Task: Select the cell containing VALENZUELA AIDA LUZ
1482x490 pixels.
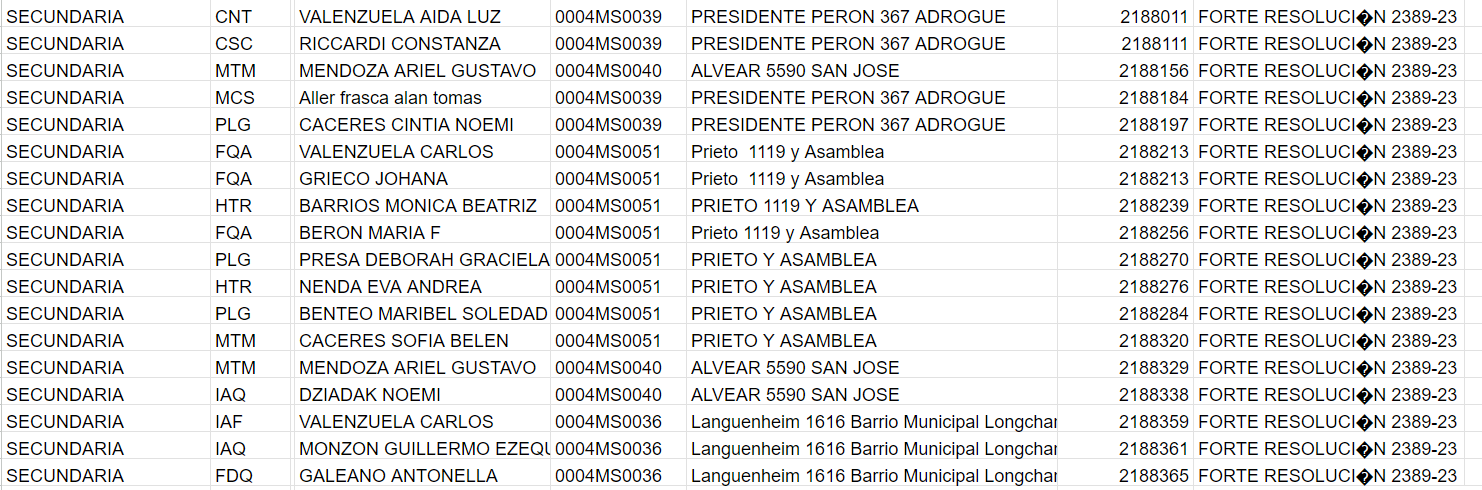Action: [x=400, y=17]
